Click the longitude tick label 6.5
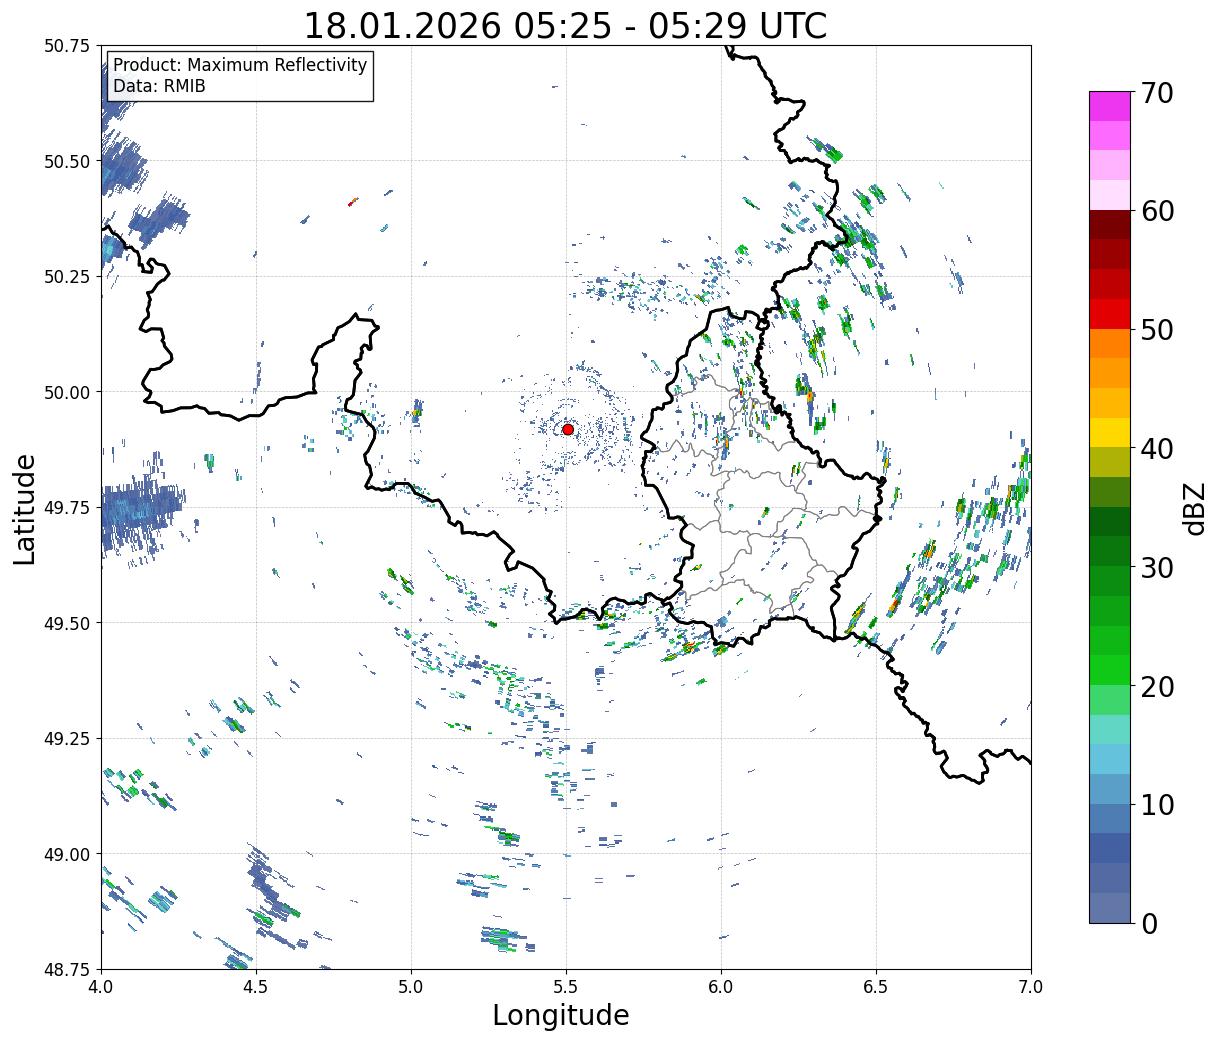The width and height of the screenshot is (1219, 1040). tap(876, 987)
